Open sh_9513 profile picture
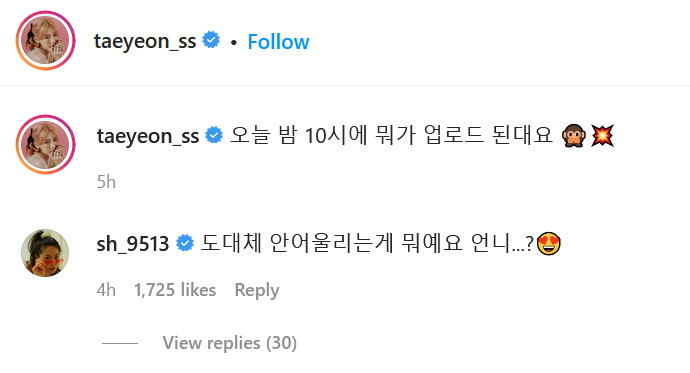Viewport: 690px width, 373px height. pyautogui.click(x=45, y=253)
